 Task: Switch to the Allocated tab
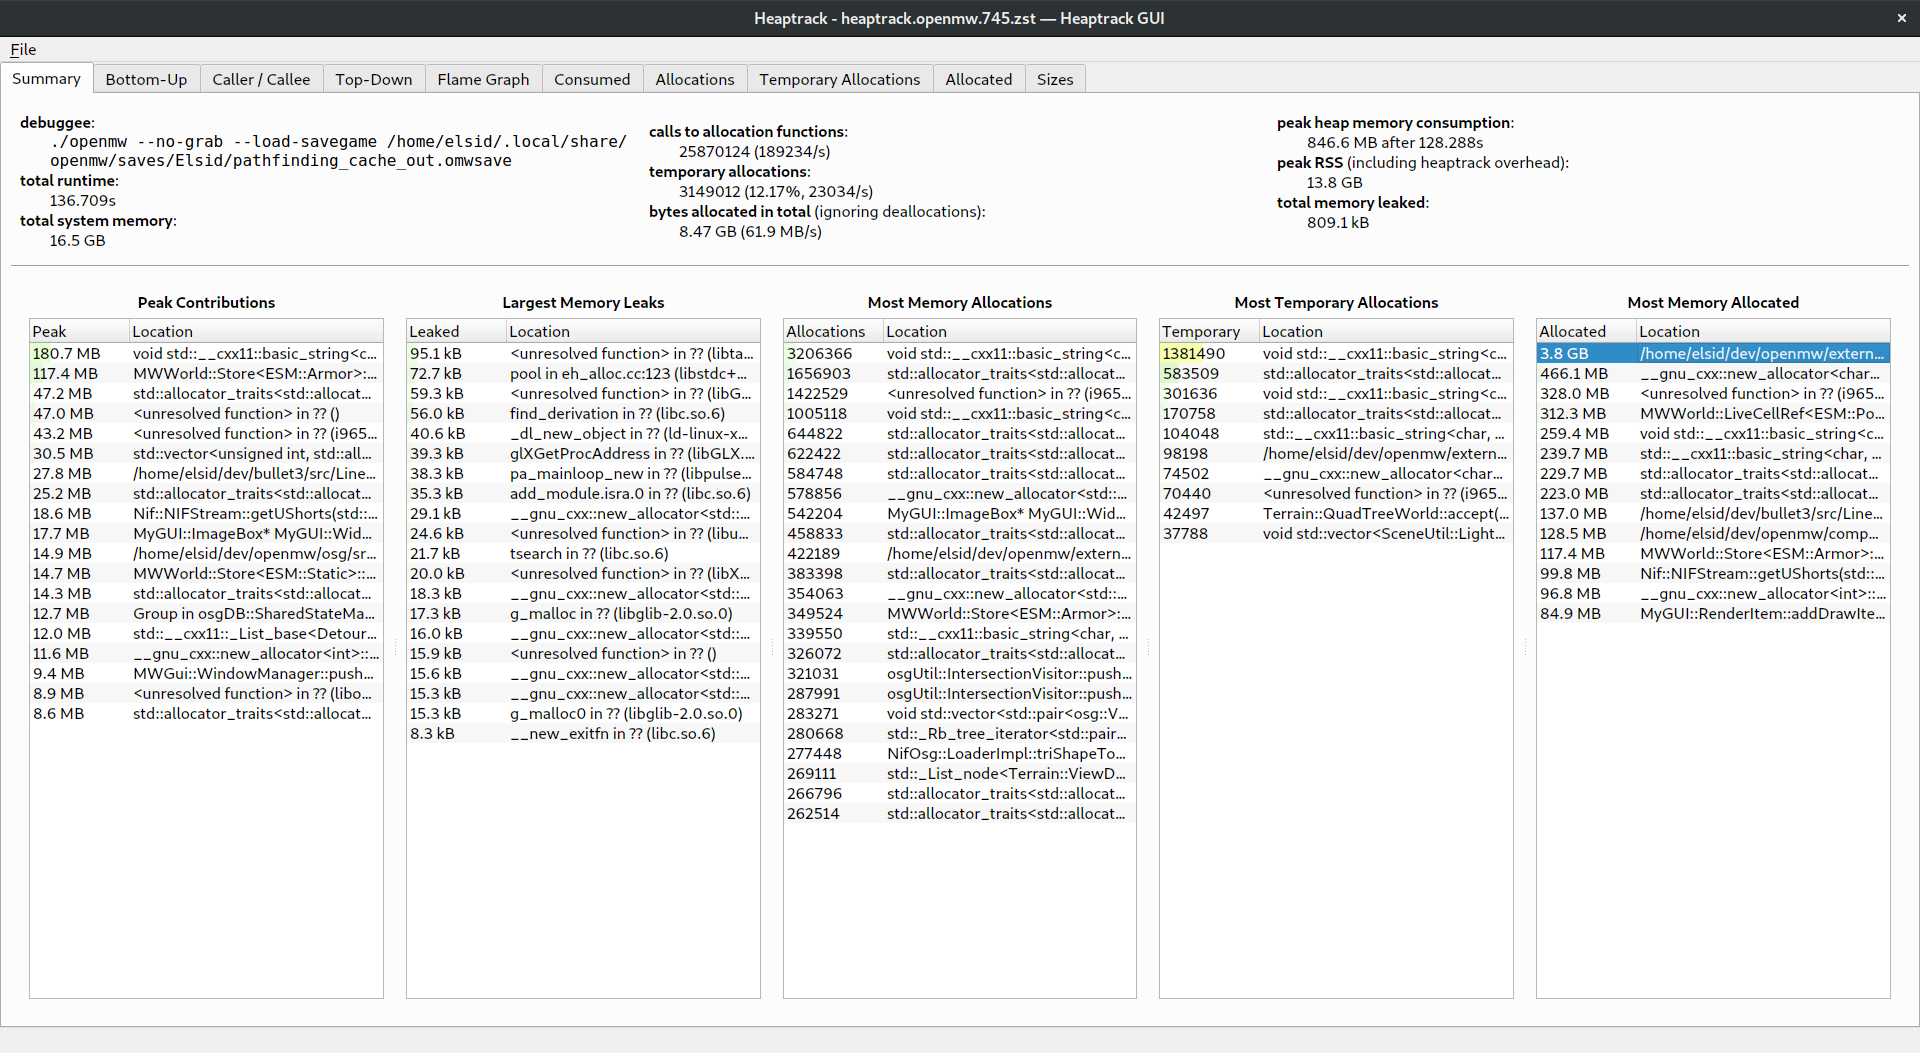(x=979, y=79)
